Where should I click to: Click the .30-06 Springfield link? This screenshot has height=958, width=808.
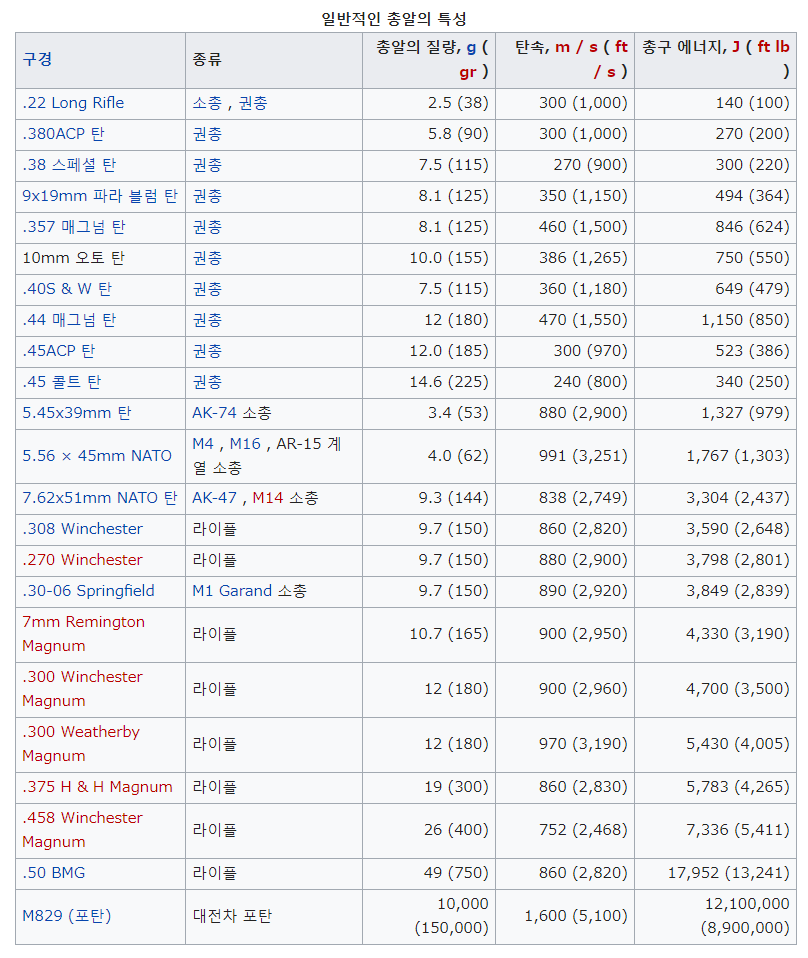pyautogui.click(x=88, y=591)
